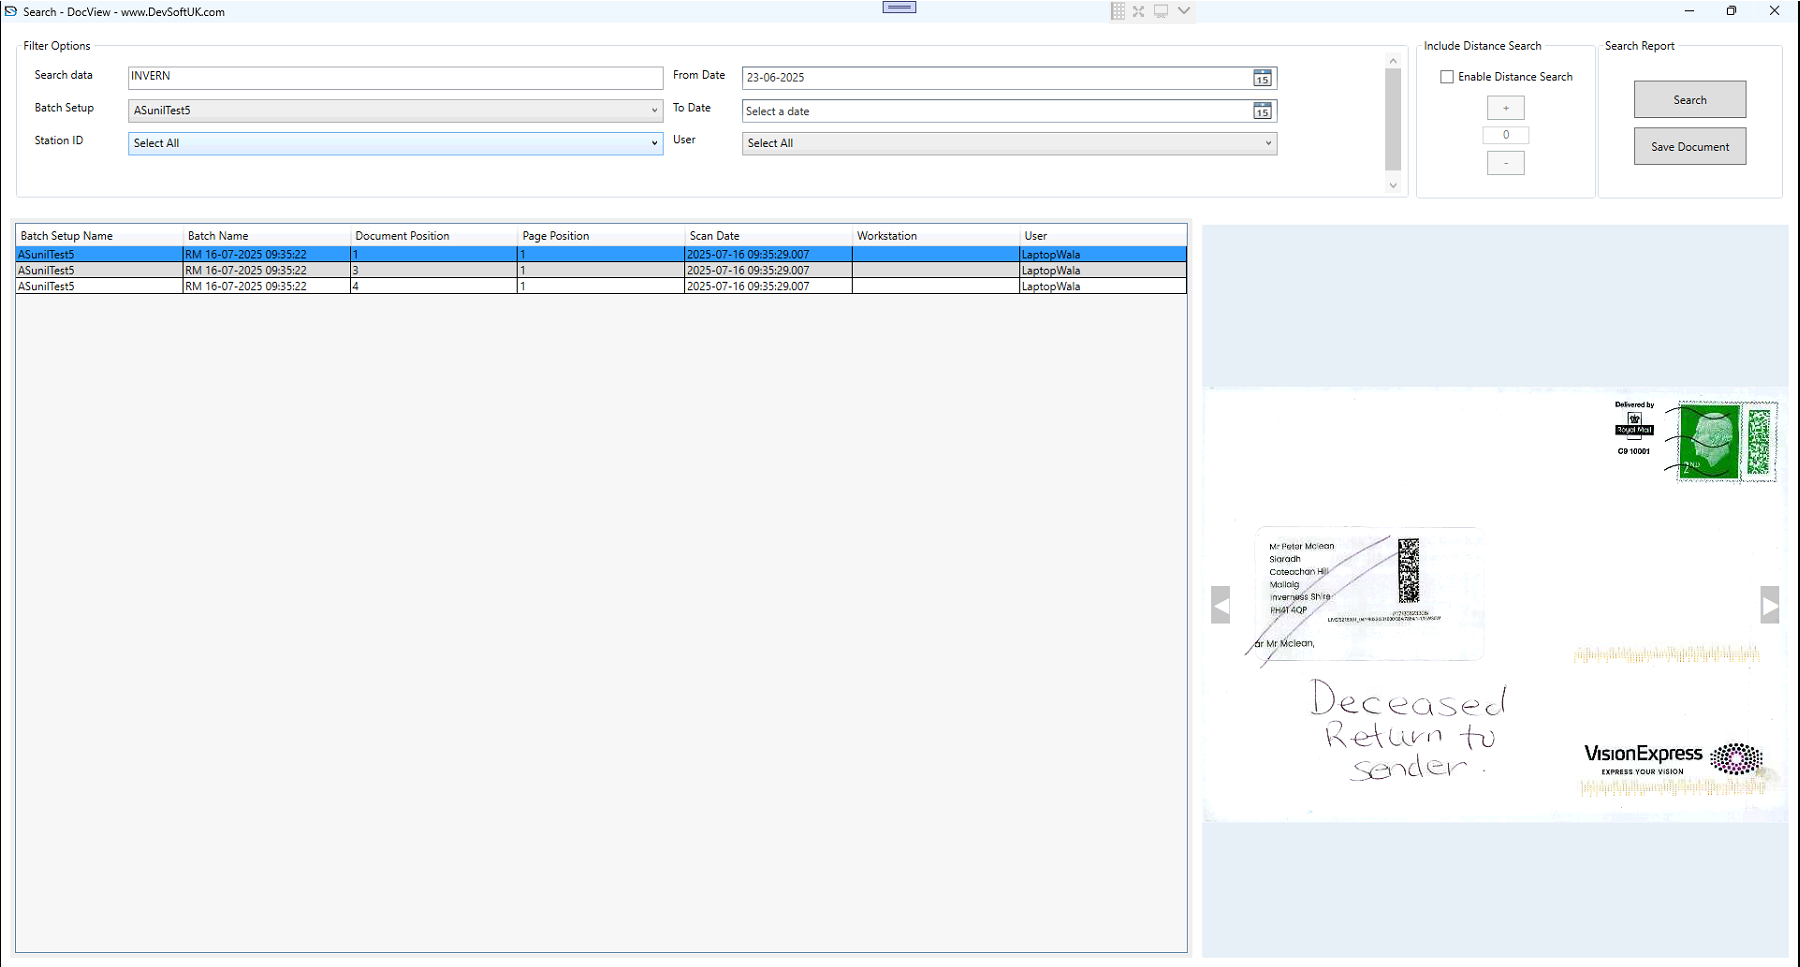Click the previous page arrow on the document viewer

coord(1219,605)
